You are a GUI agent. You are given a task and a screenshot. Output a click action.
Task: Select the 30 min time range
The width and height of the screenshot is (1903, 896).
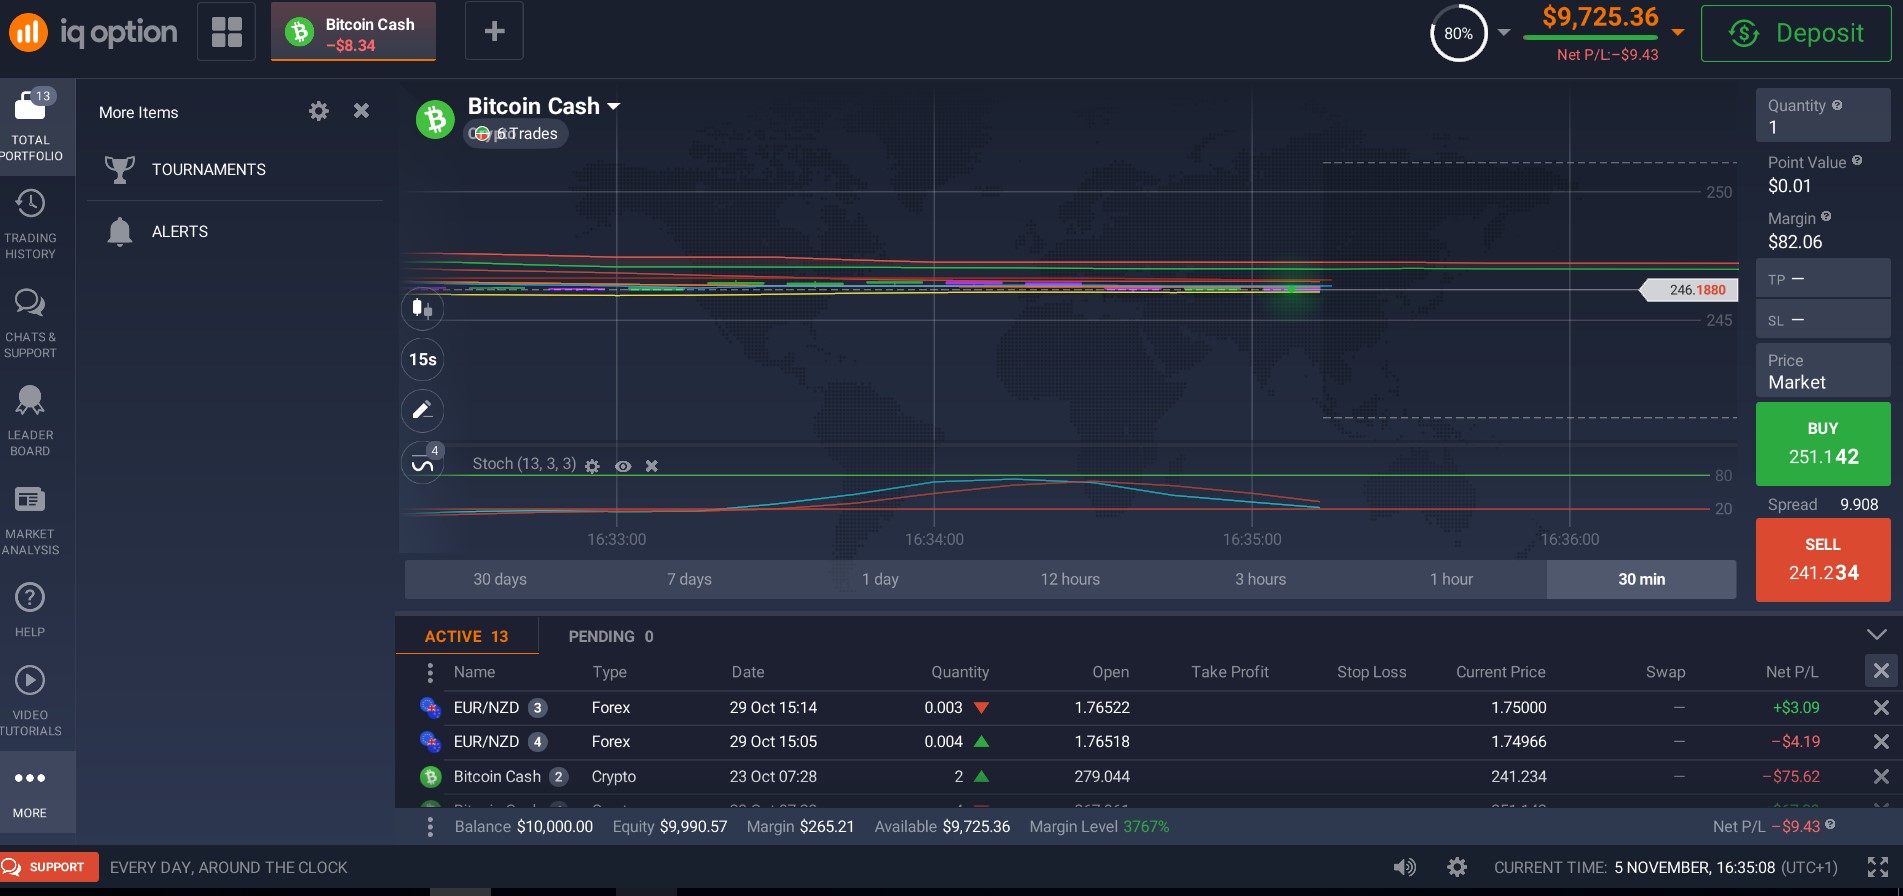pyautogui.click(x=1642, y=579)
